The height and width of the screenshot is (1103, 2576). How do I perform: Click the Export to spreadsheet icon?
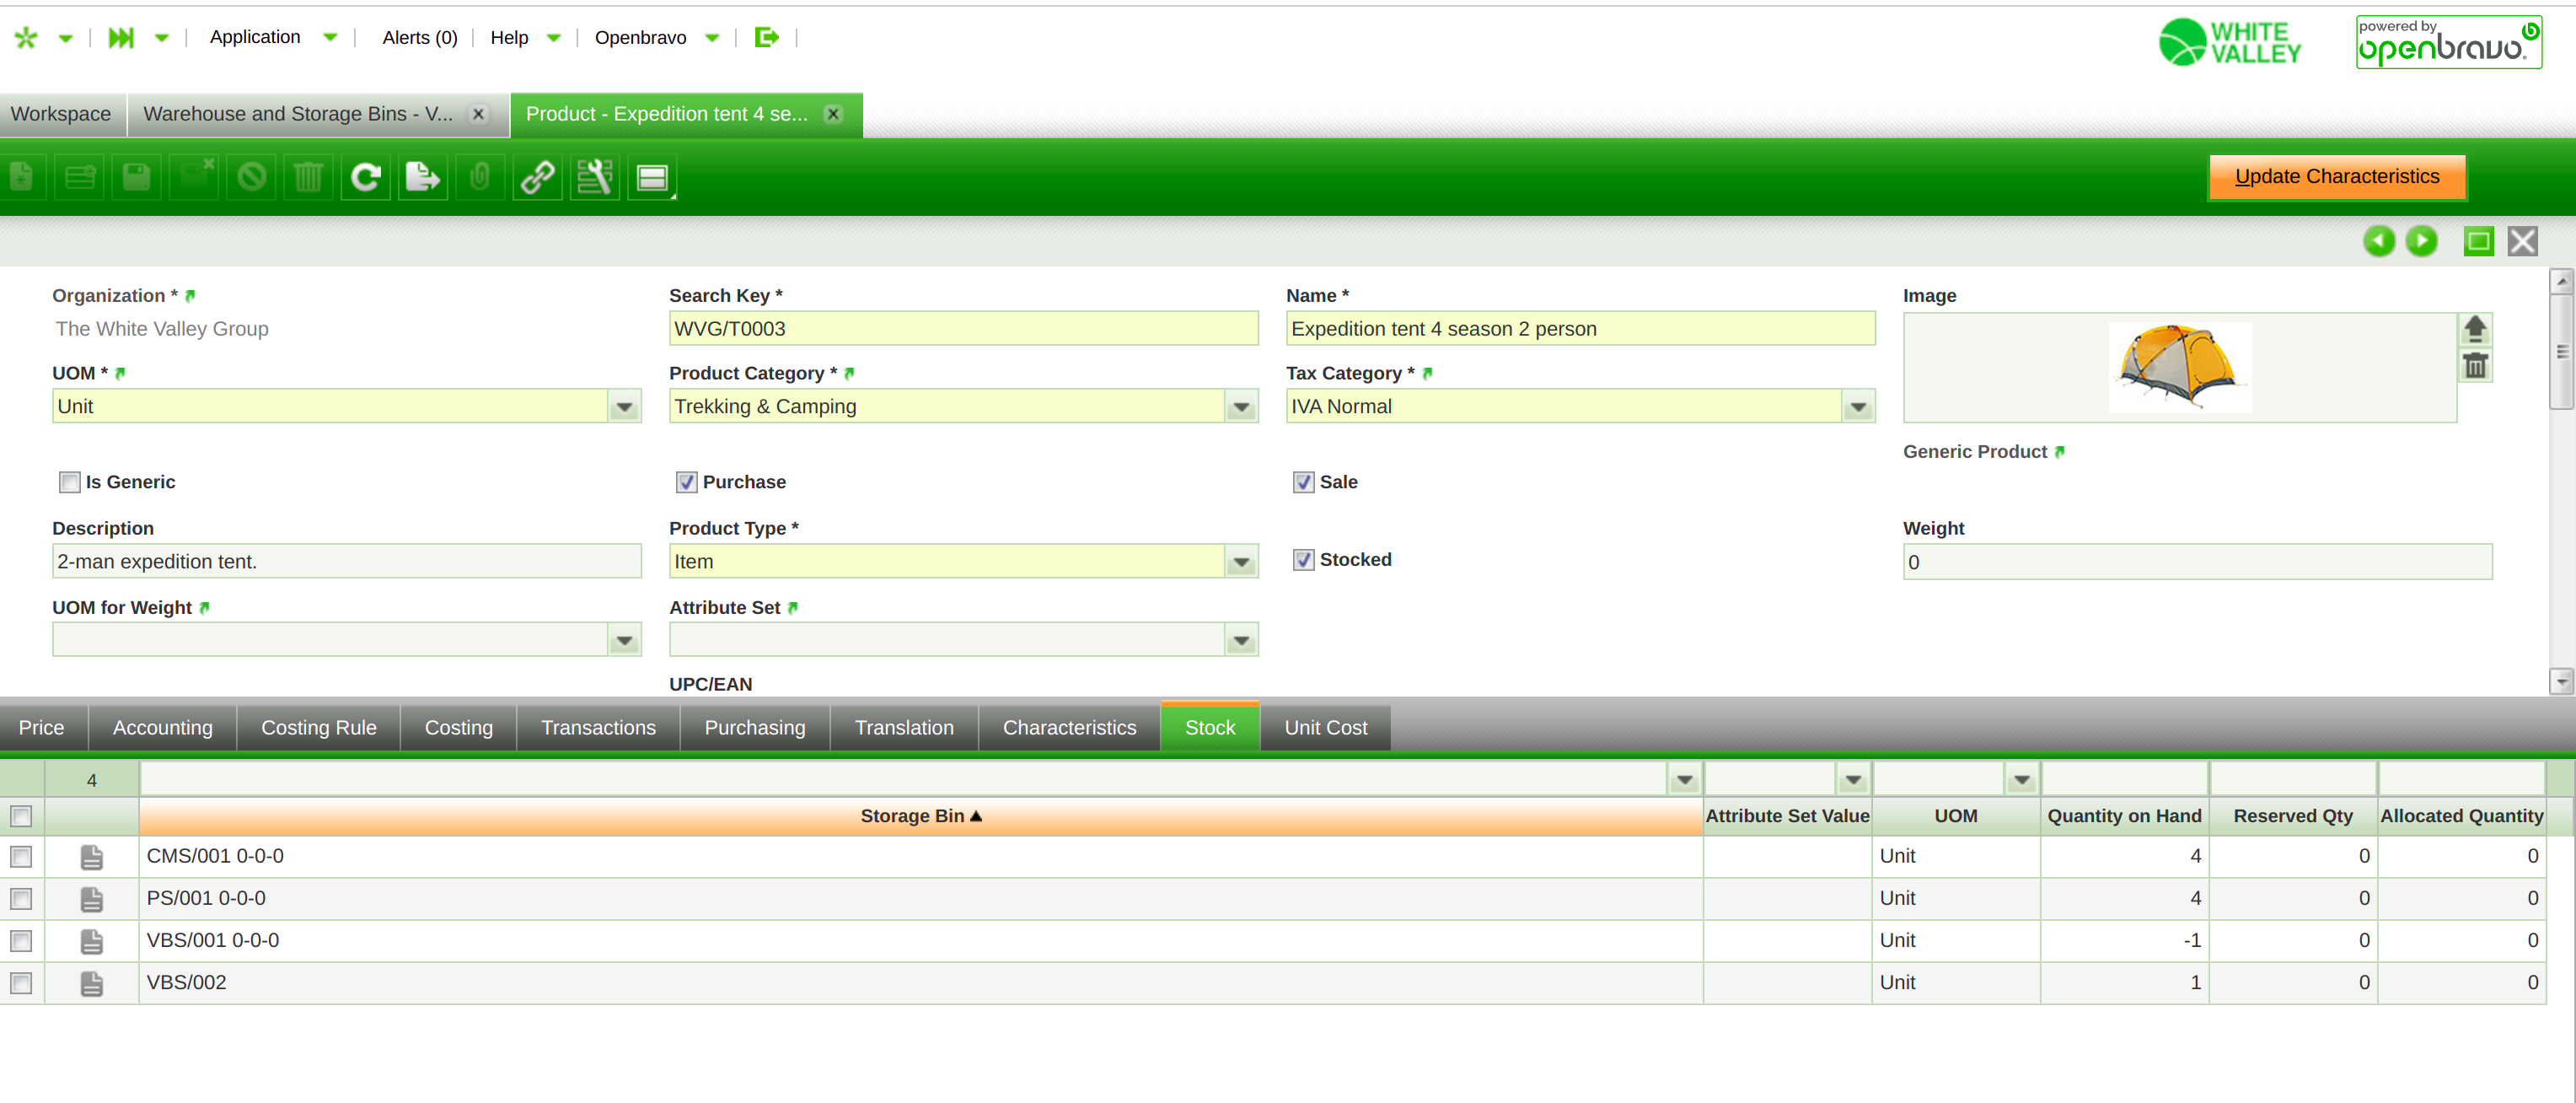tap(422, 177)
